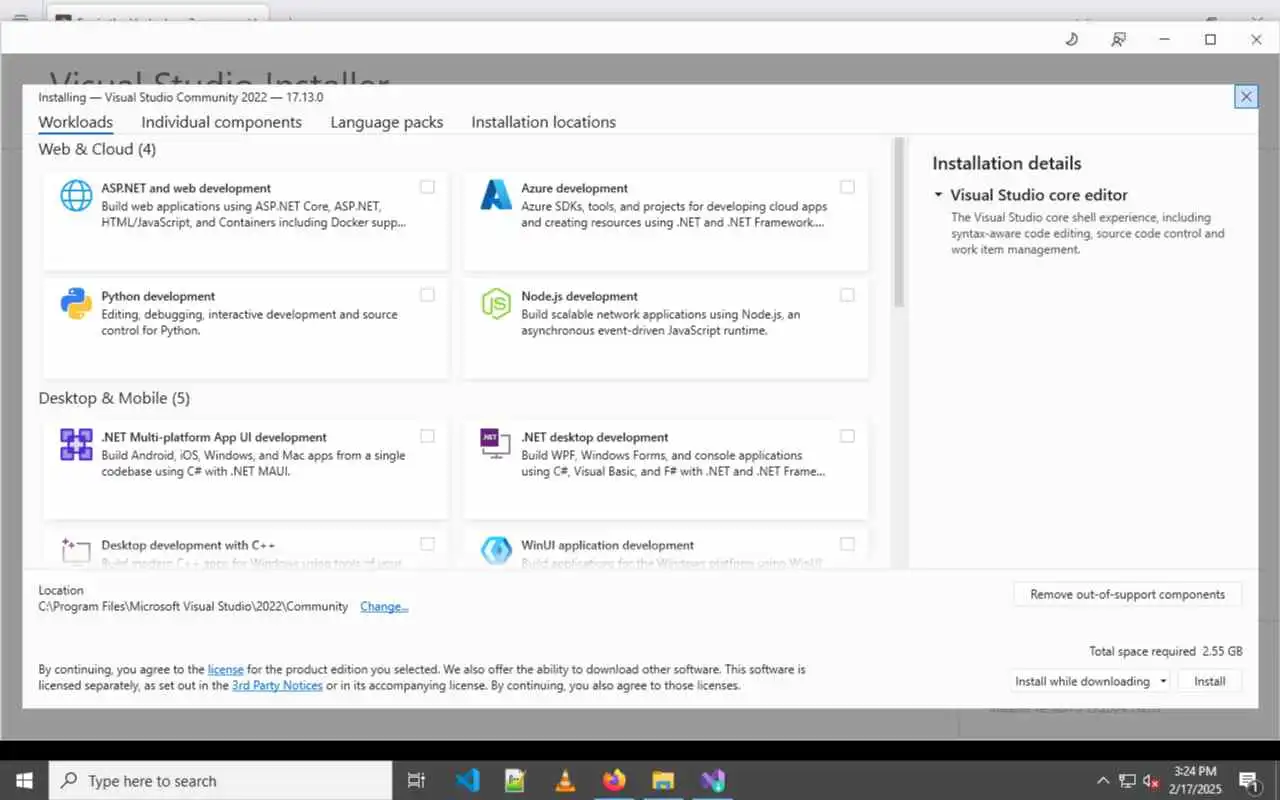Switch to the Individual components tab
Image resolution: width=1280 pixels, height=800 pixels.
(221, 122)
